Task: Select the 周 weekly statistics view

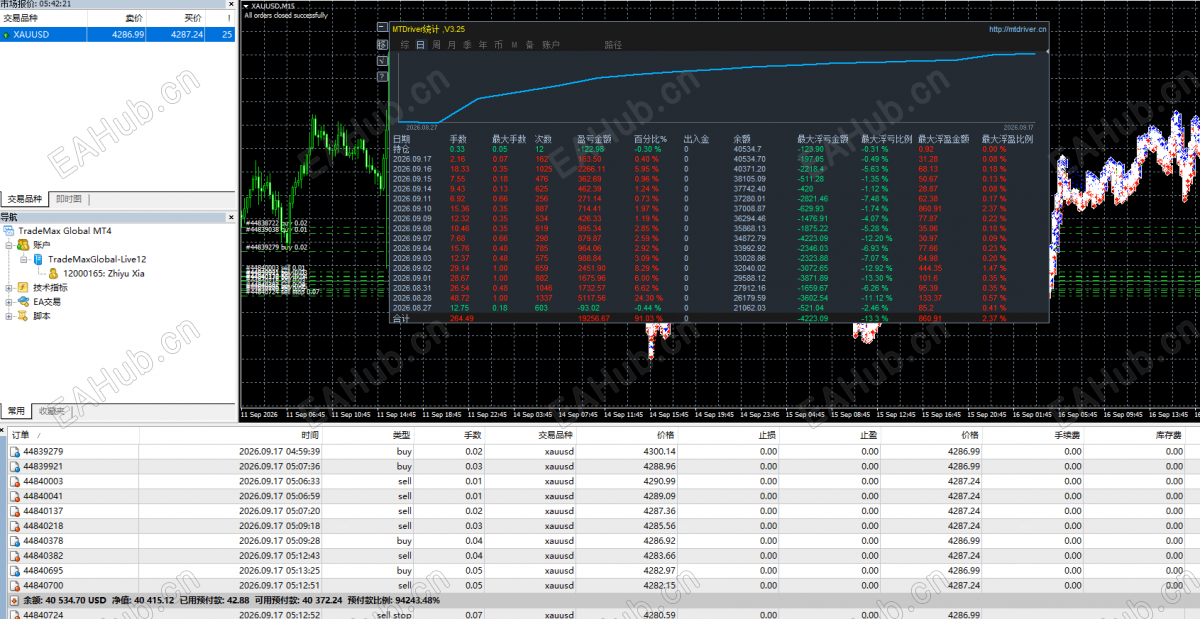Action: click(x=437, y=45)
